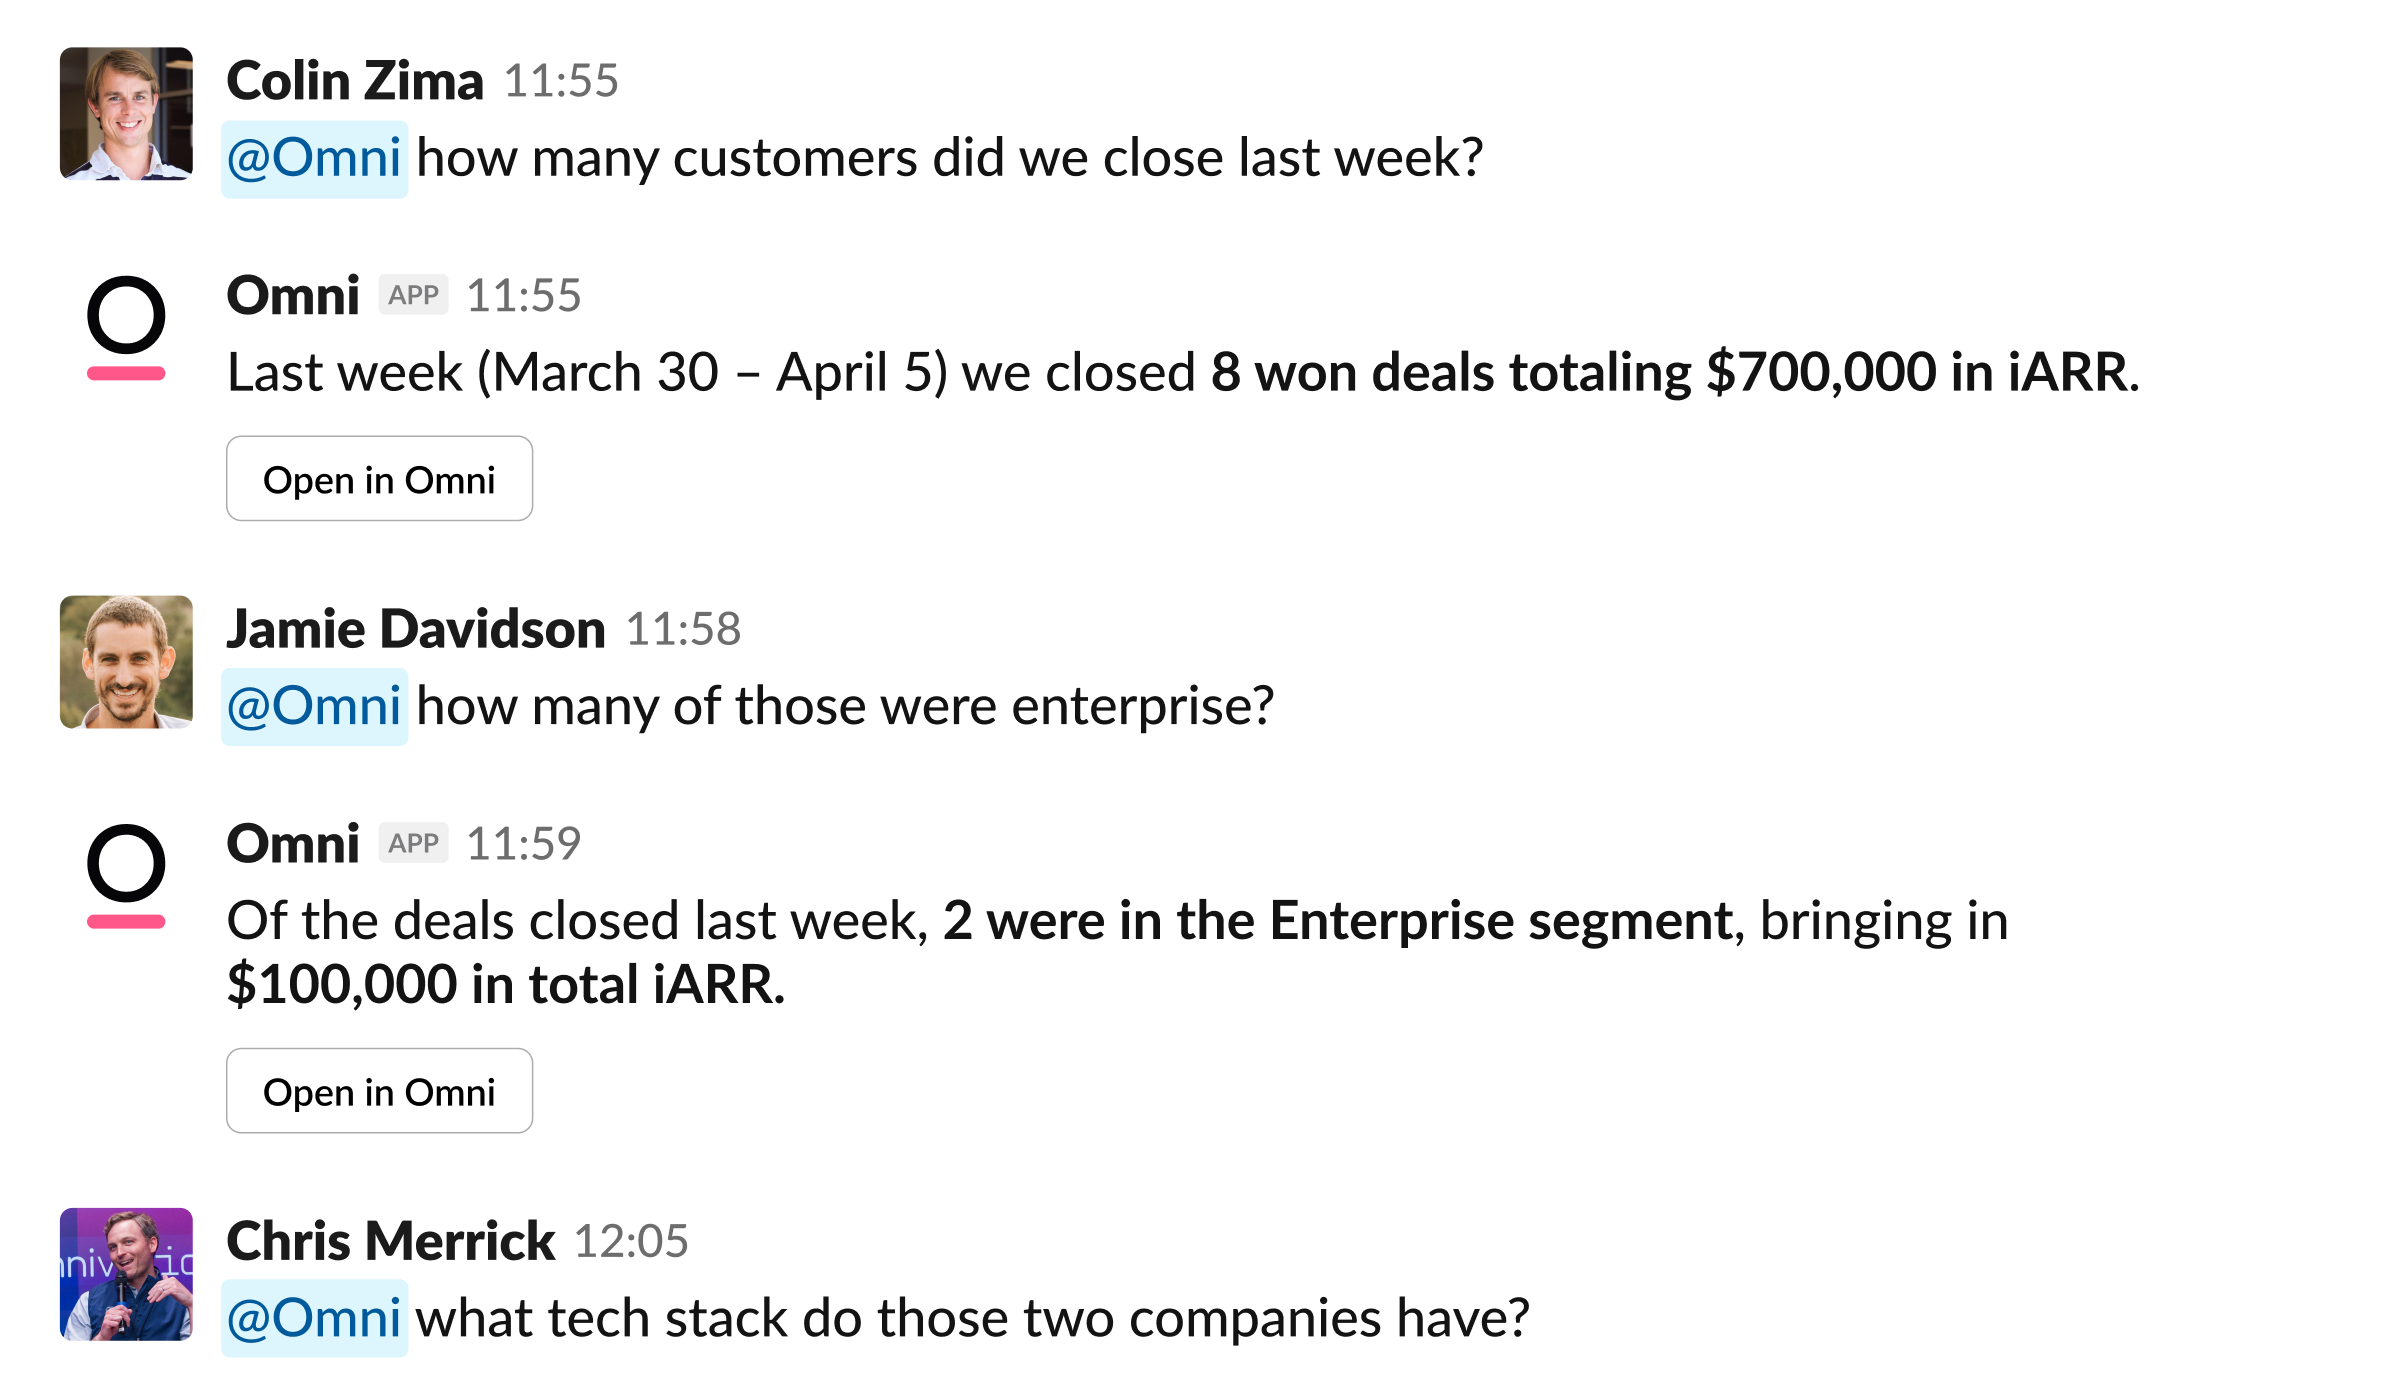Viewport: 2385px width, 1396px height.
Task: Open the @Omni mention in Colin's question
Action: [x=313, y=157]
